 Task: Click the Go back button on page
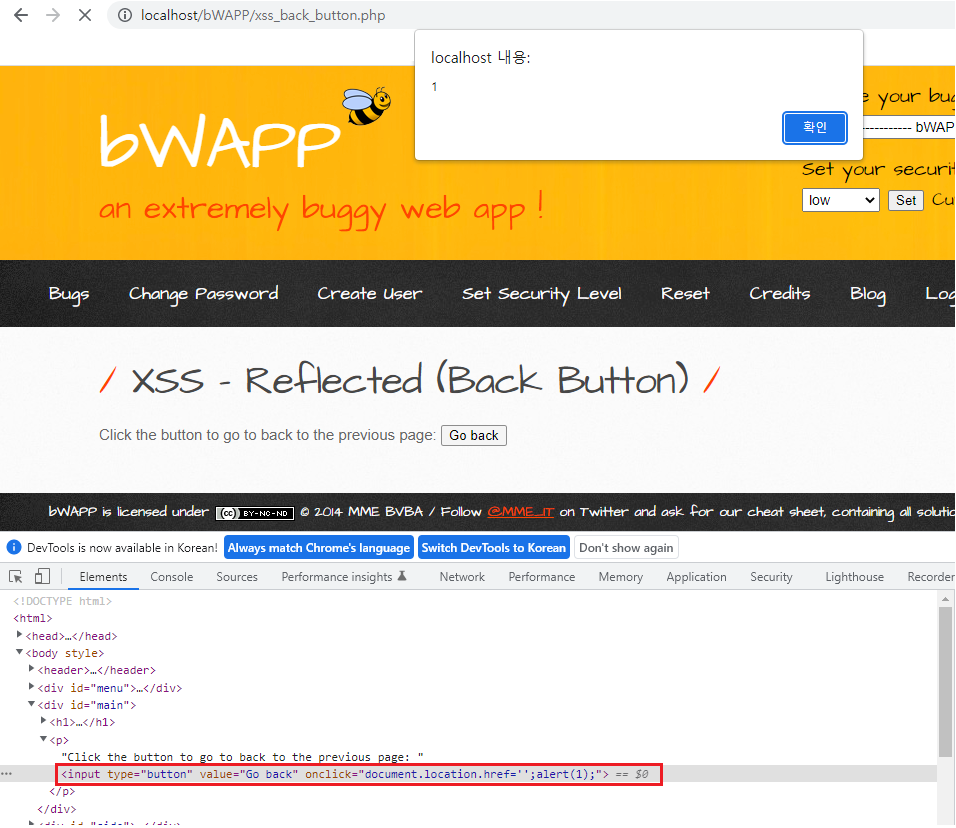474,435
